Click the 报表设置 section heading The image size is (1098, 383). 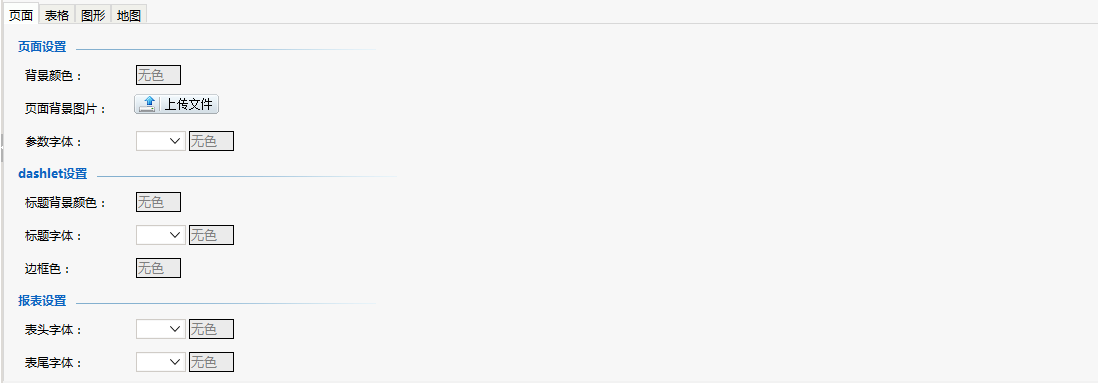[42, 300]
